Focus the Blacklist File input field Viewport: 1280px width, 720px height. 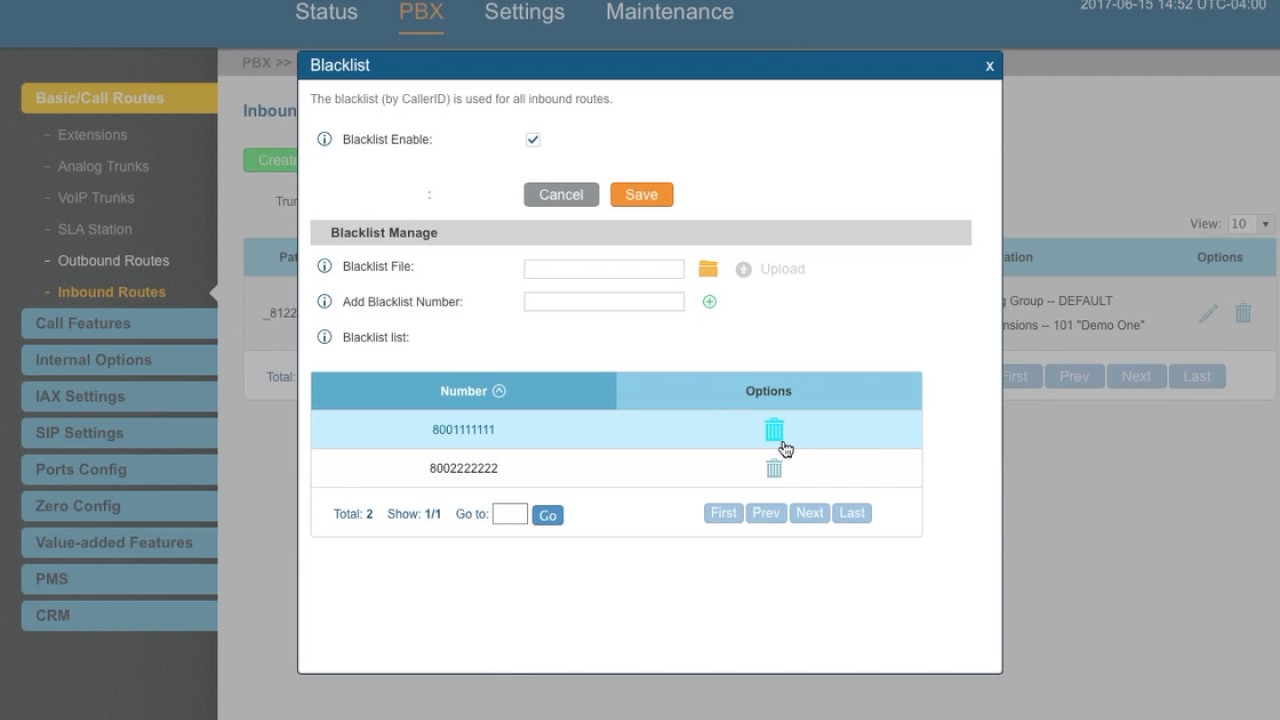coord(604,269)
